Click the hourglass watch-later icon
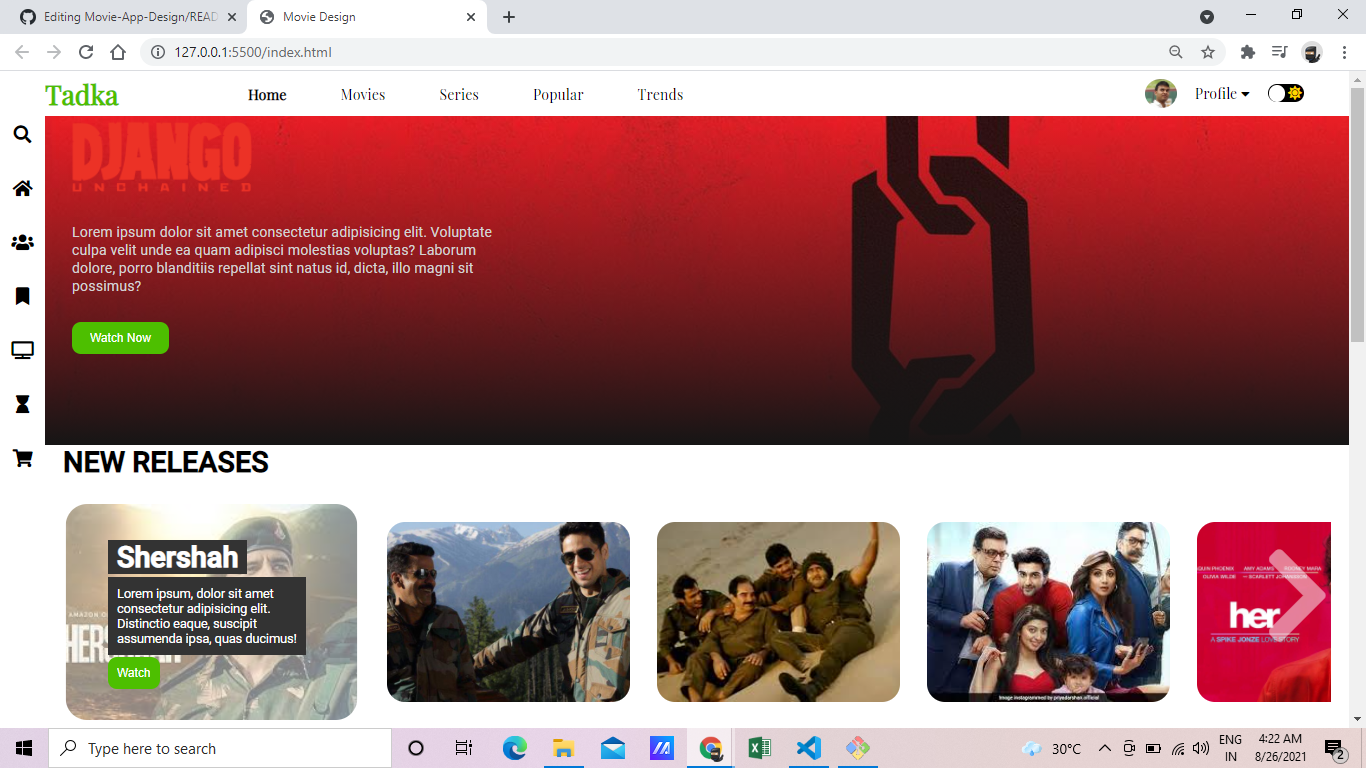 [22, 404]
